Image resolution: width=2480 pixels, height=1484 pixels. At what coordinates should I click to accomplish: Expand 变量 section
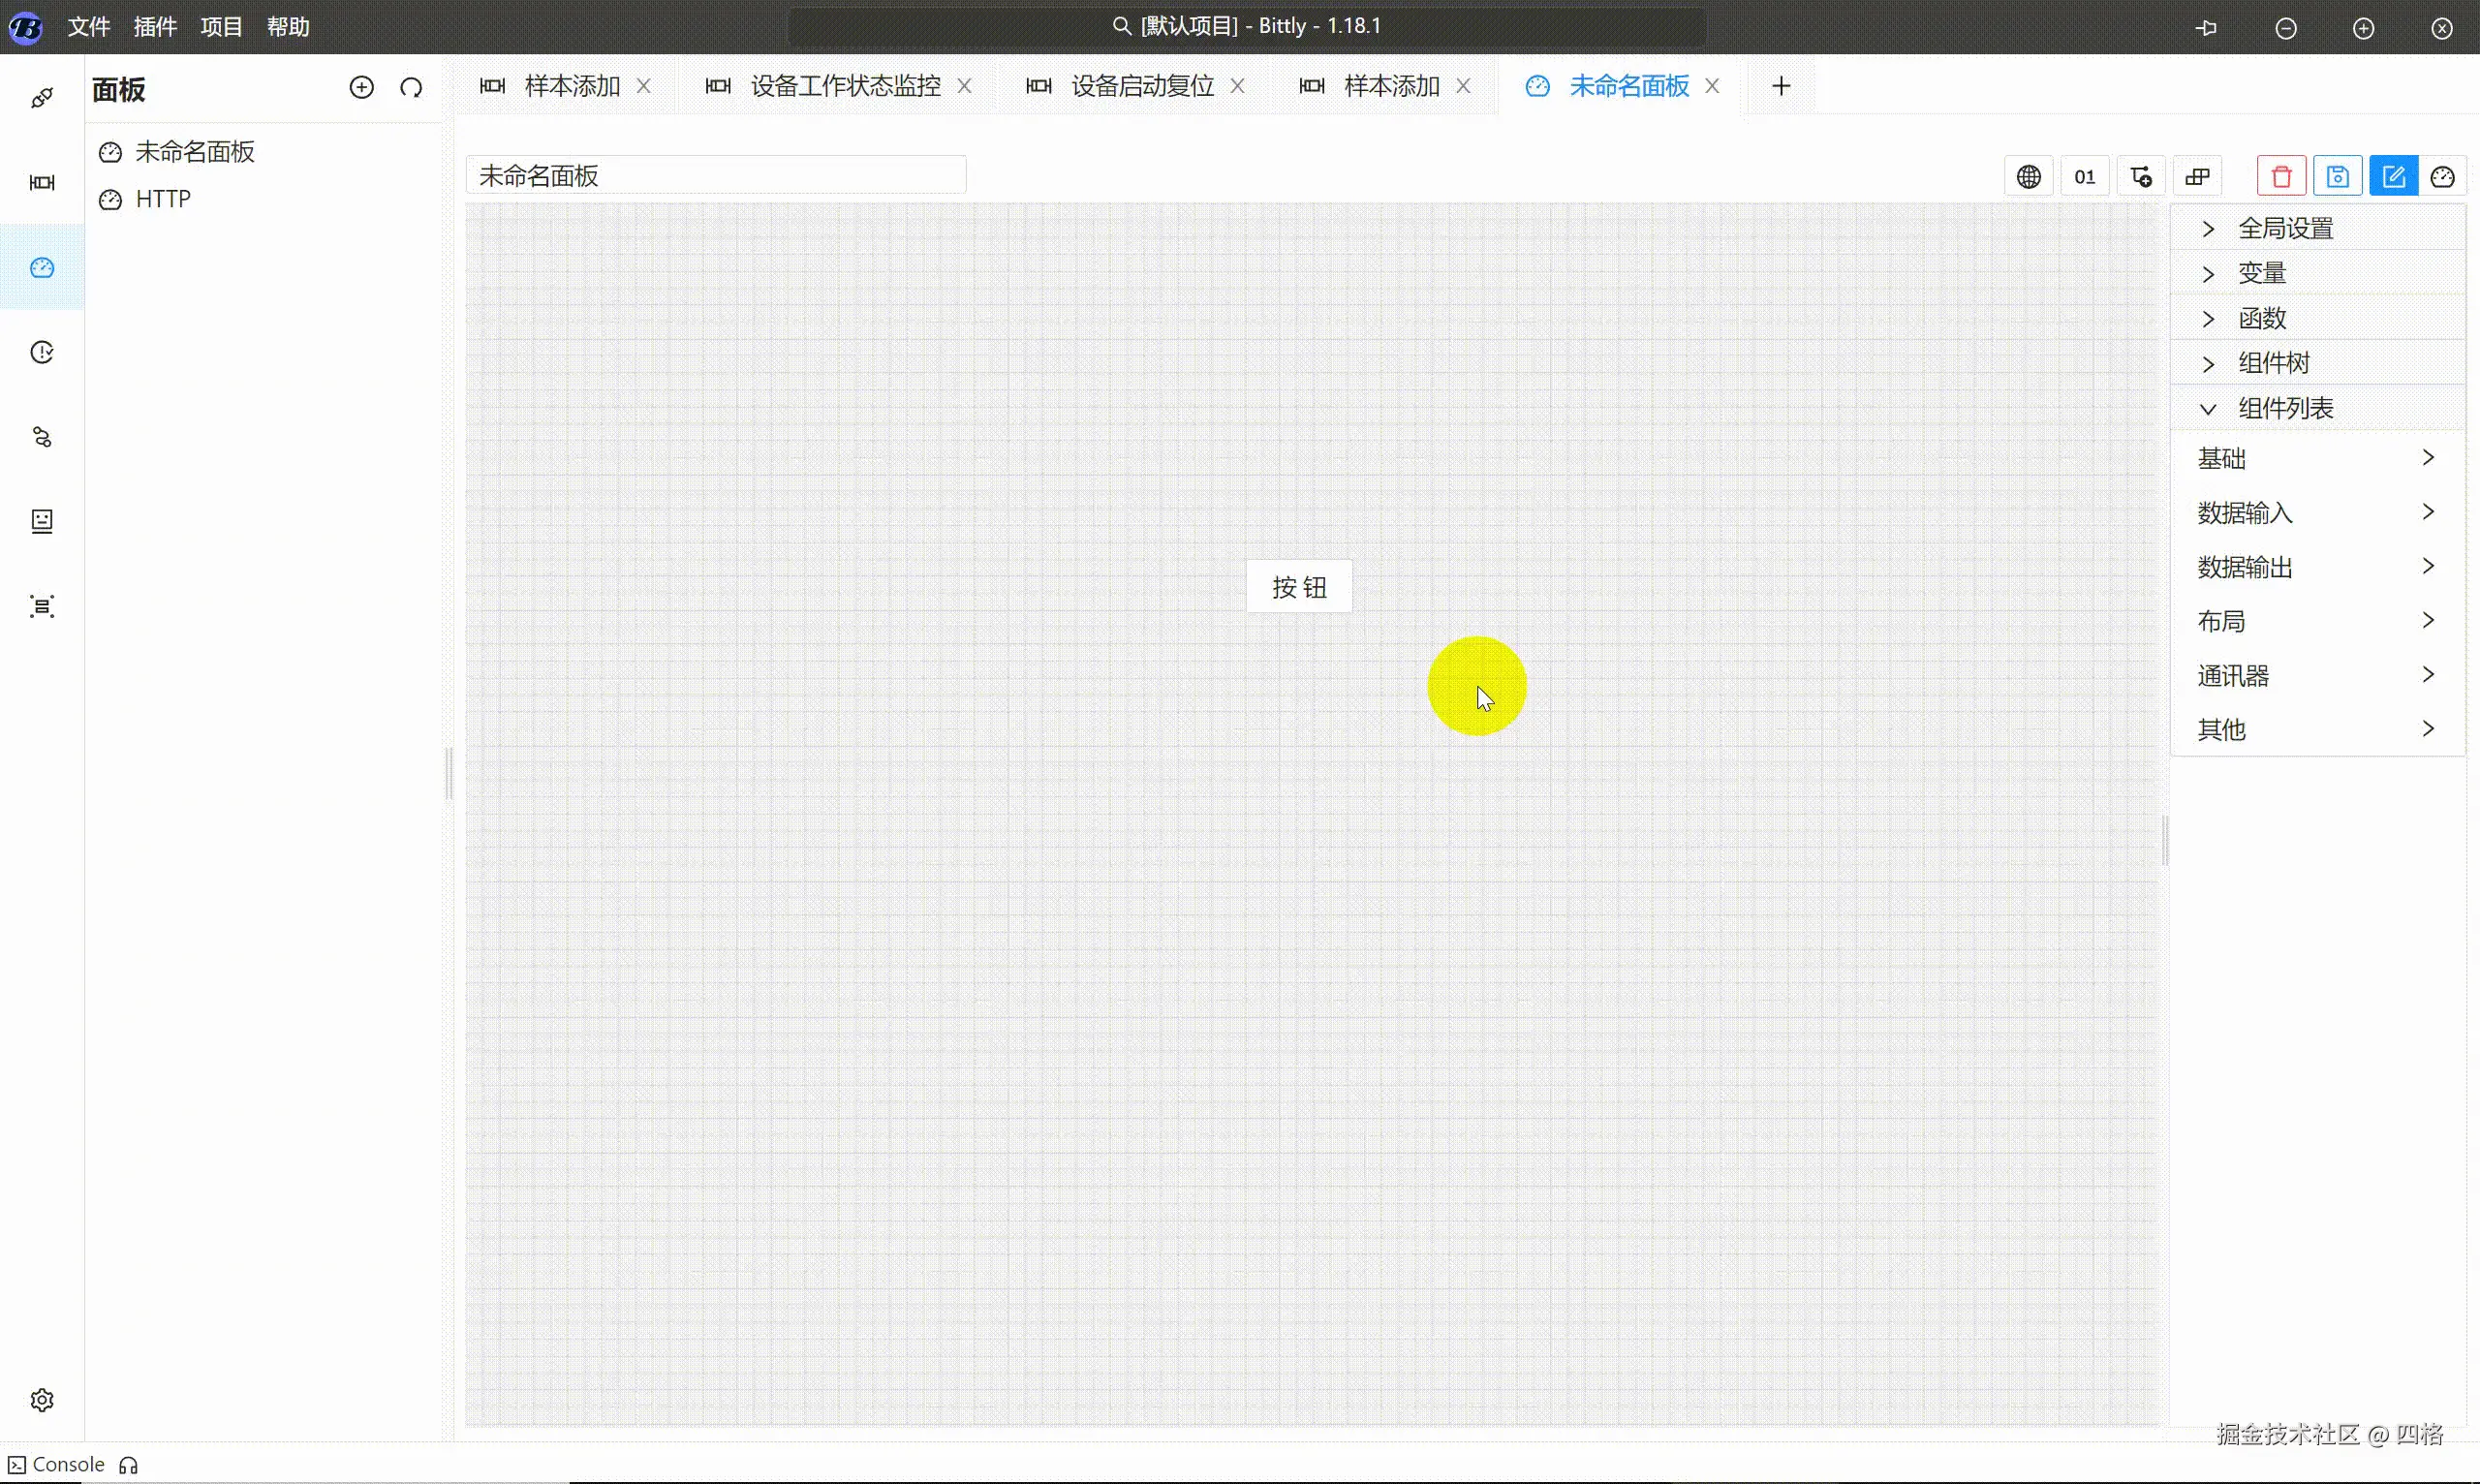[x=2318, y=273]
